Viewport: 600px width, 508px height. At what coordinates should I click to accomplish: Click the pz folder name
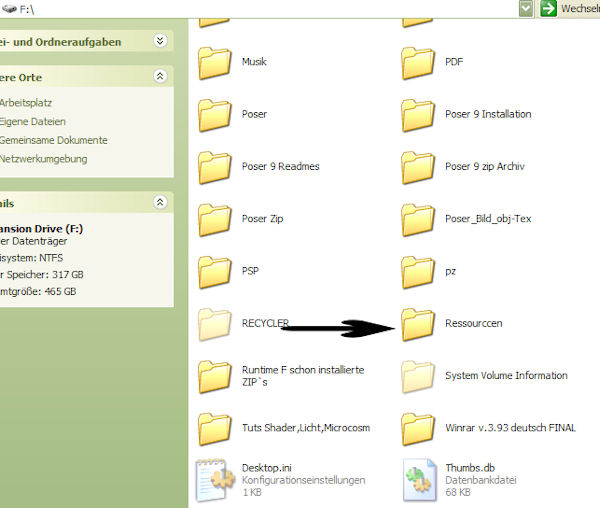pyautogui.click(x=450, y=272)
